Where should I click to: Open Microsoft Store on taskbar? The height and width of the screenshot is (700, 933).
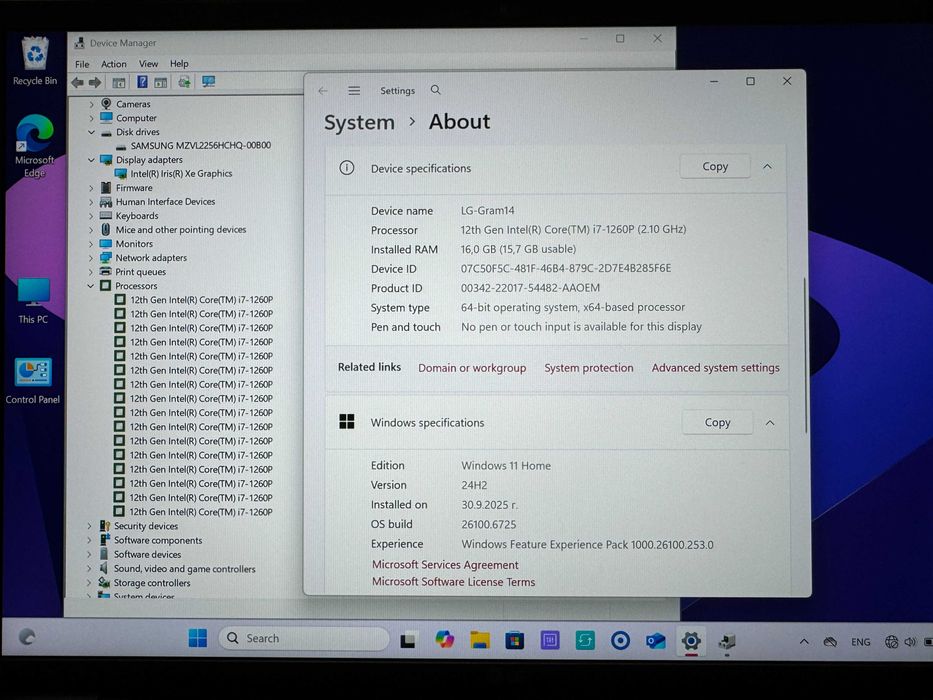tap(515, 640)
